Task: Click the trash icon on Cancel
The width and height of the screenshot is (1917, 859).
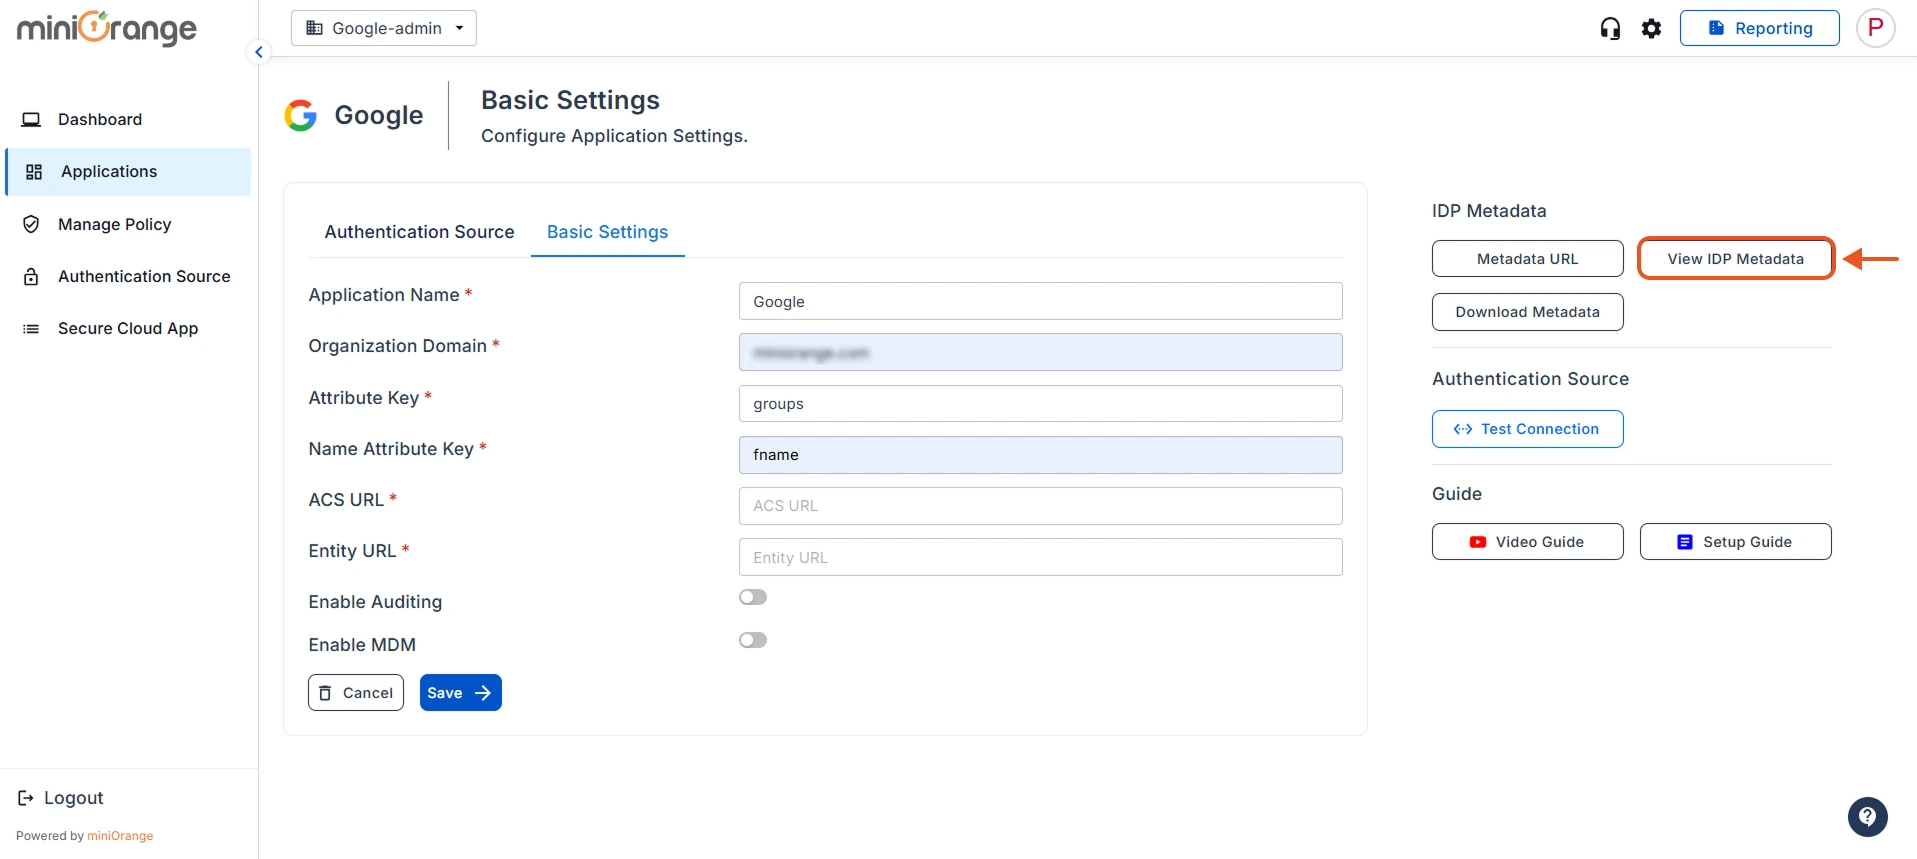Action: pyautogui.click(x=325, y=693)
